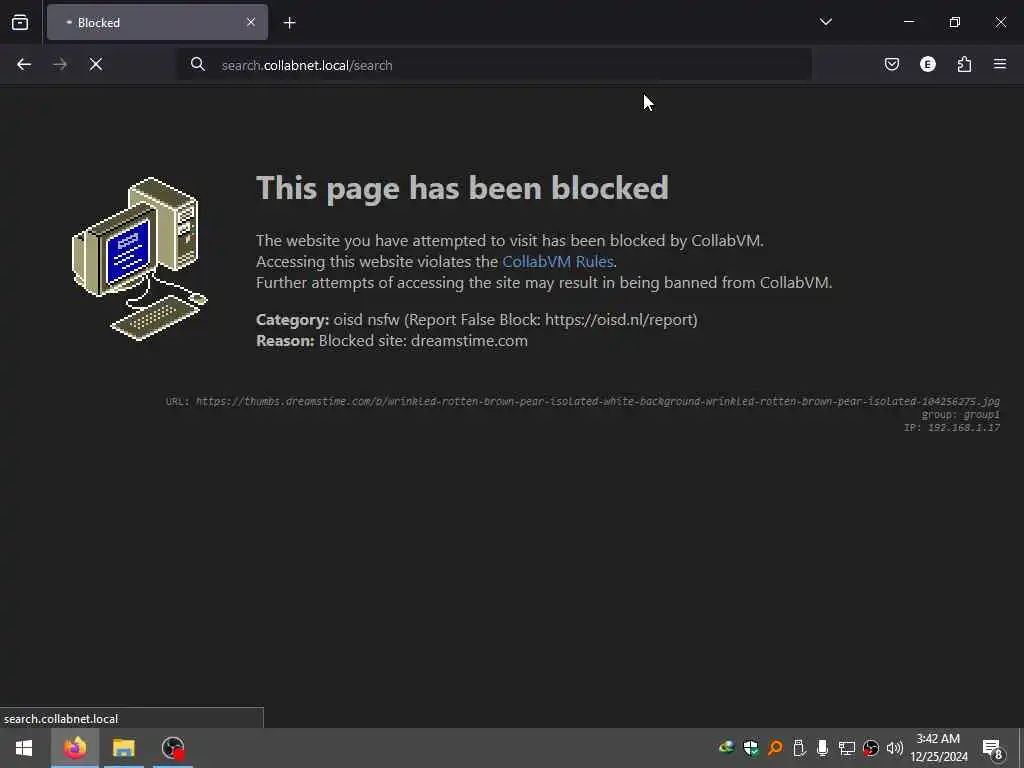Screen dimensions: 1024x768
Task: Switch to the Blocked tab
Action: coord(157,22)
